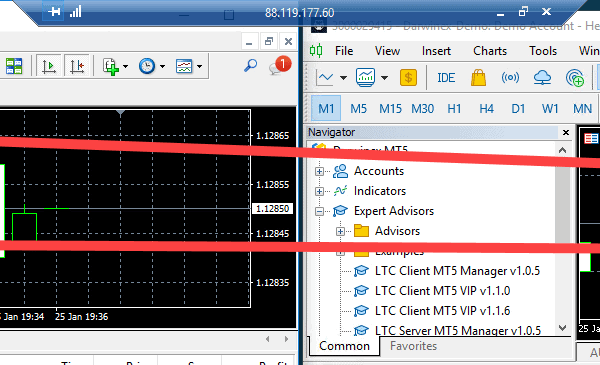Collapse the Expert Advisors node

(319, 211)
